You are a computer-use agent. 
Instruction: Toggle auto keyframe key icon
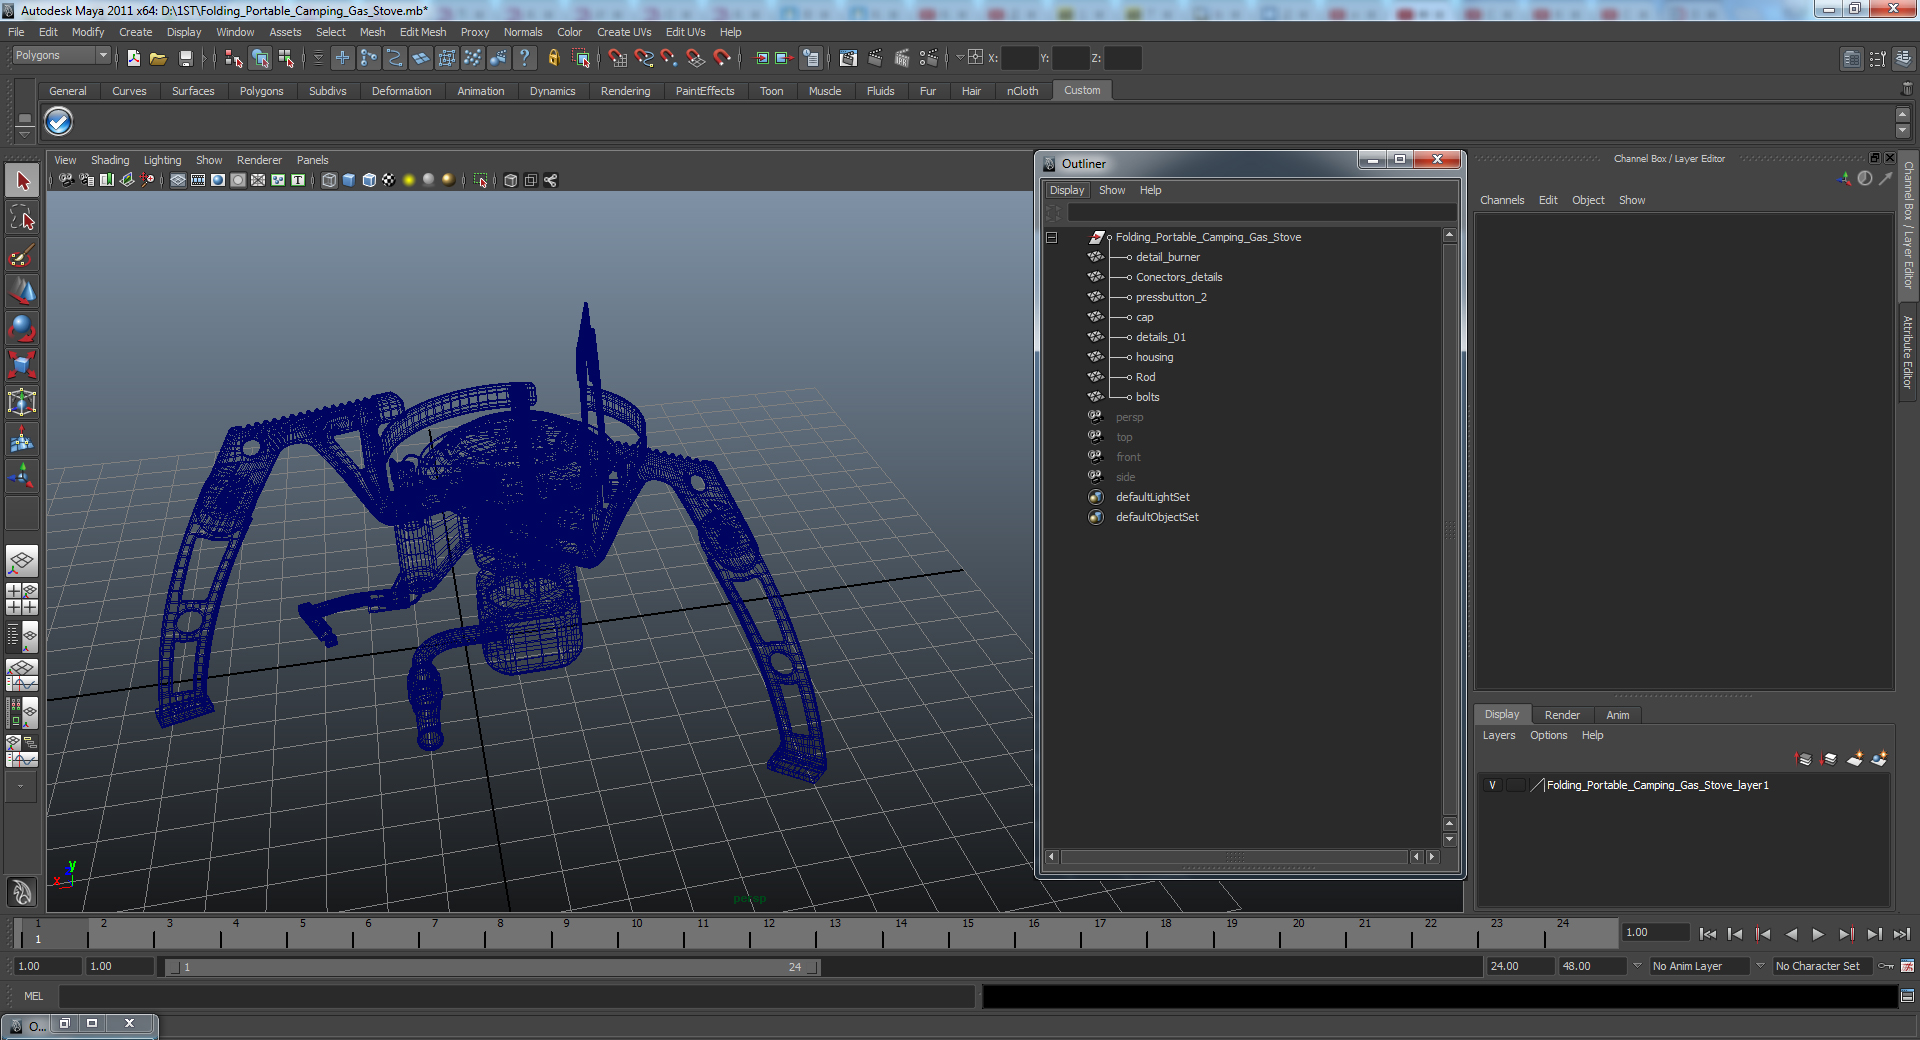[1886, 966]
